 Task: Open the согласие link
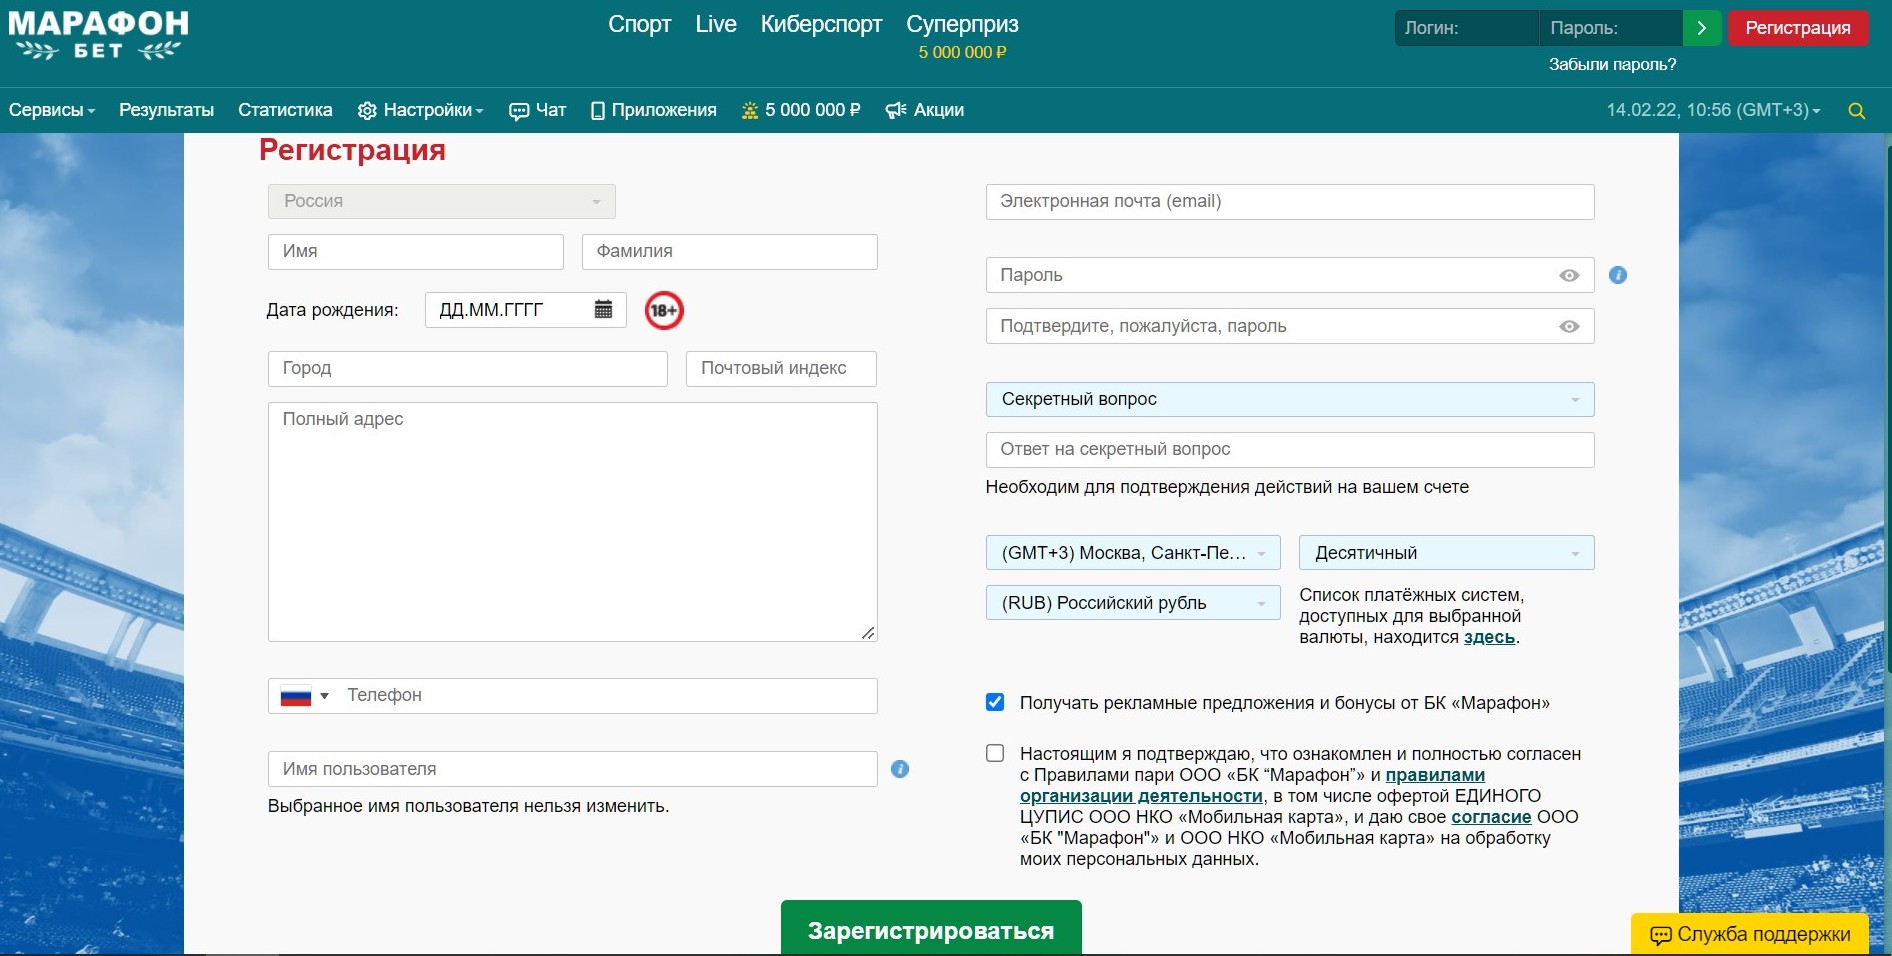pos(1491,817)
